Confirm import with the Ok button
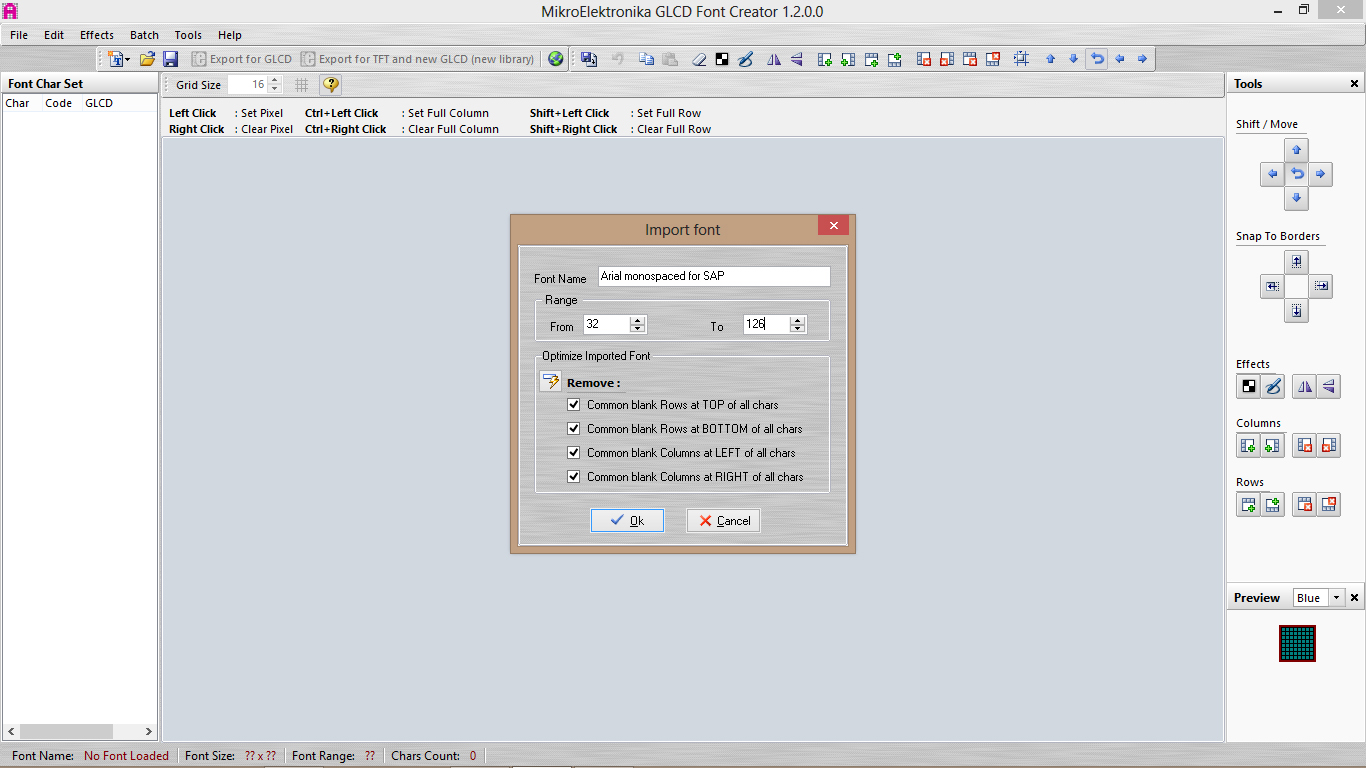 tap(627, 521)
